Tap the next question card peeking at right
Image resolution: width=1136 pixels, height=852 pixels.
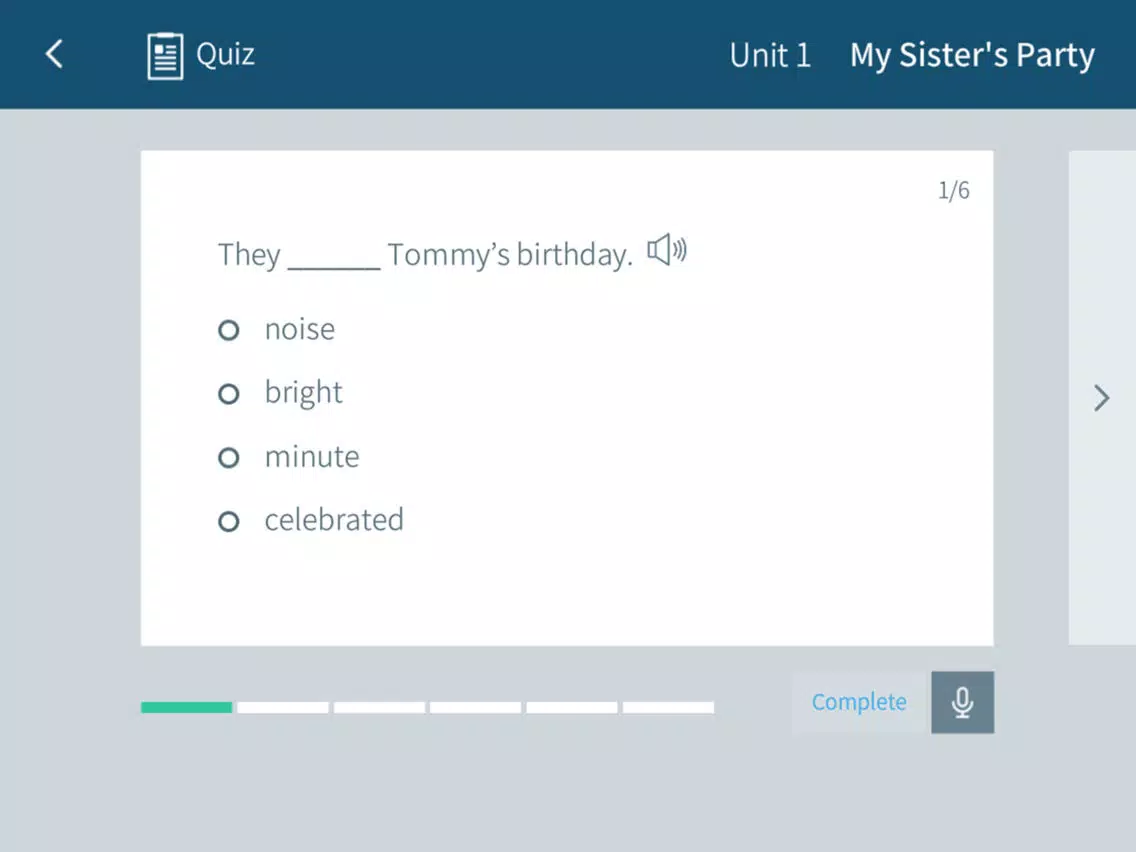pyautogui.click(x=1102, y=398)
